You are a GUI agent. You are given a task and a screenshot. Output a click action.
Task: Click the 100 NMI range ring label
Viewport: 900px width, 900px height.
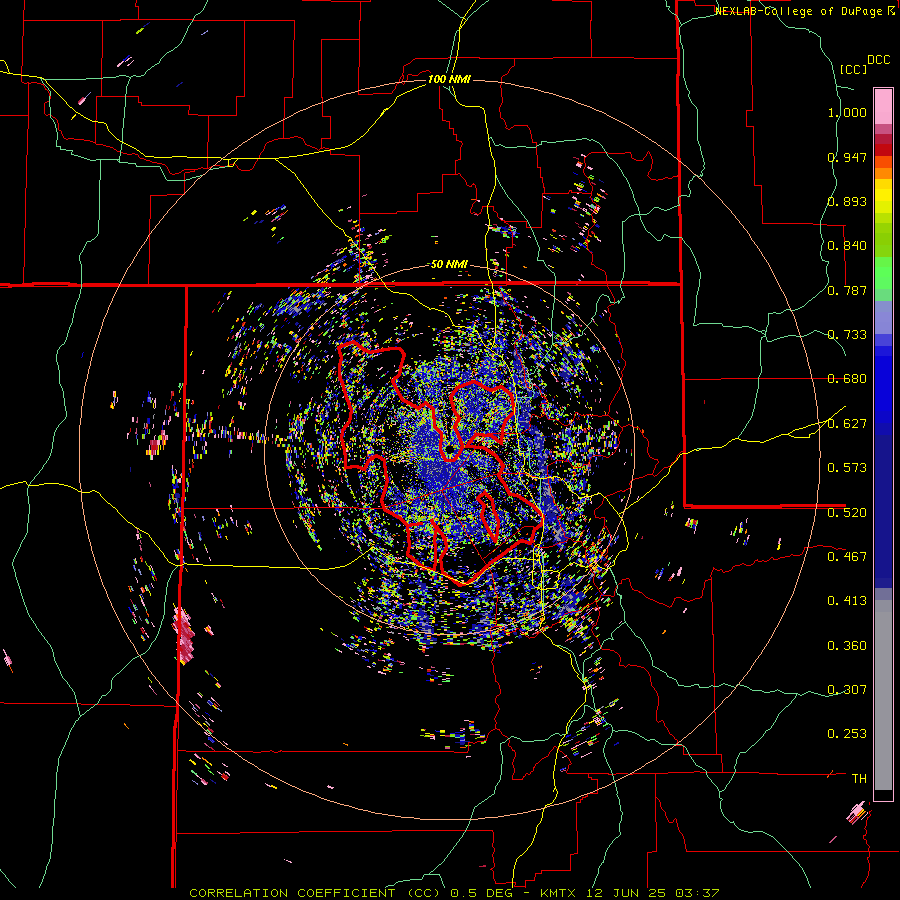point(449,79)
